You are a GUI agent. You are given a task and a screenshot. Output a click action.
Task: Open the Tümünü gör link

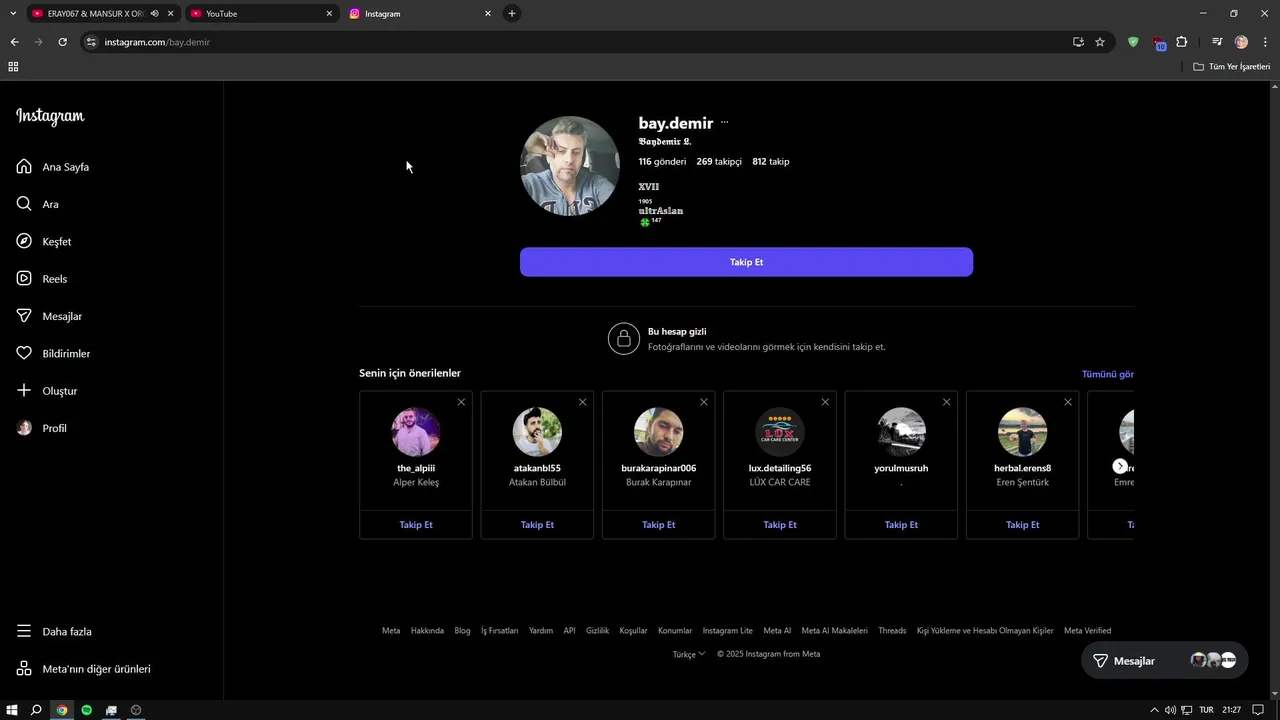(x=1107, y=374)
